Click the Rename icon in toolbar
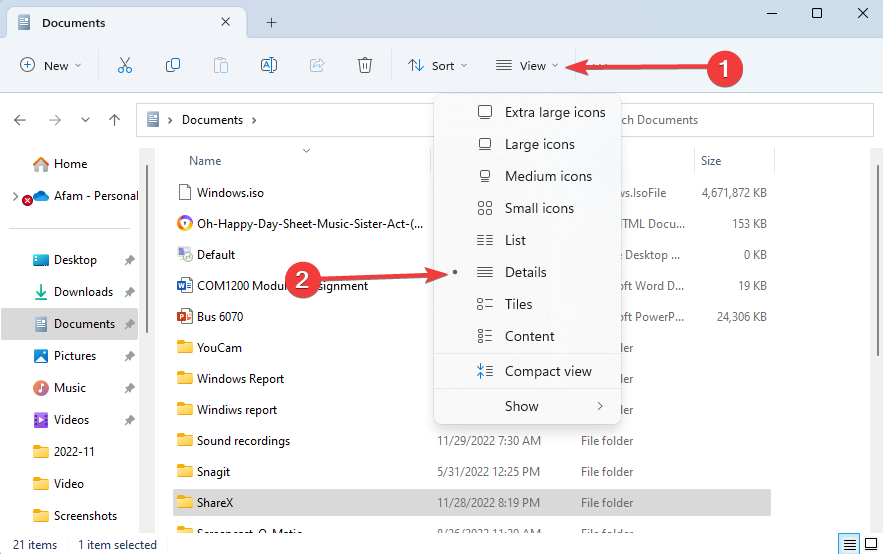This screenshot has width=883, height=554. (268, 65)
